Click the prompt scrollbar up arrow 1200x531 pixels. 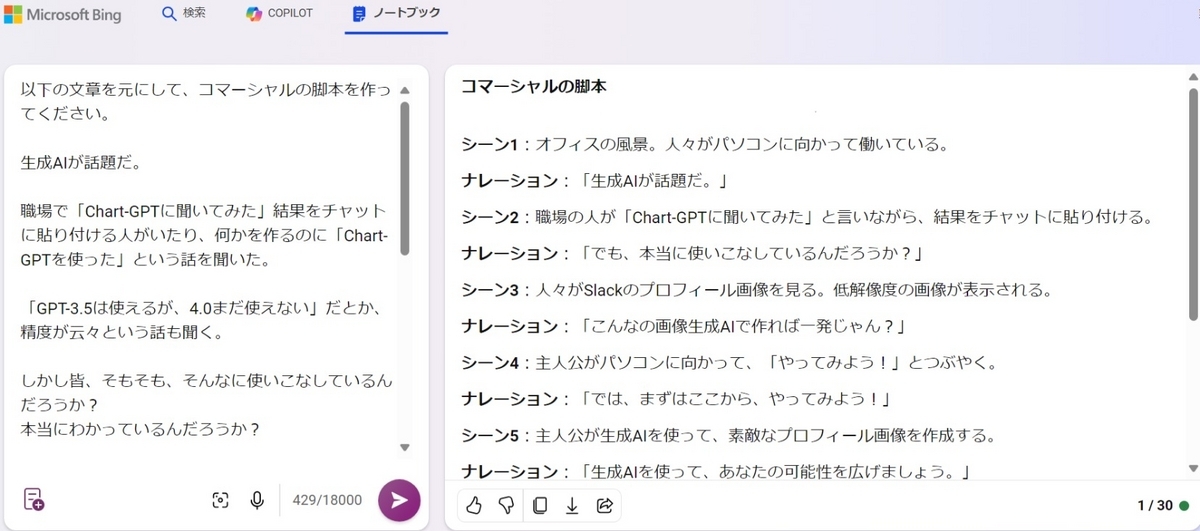pos(405,90)
